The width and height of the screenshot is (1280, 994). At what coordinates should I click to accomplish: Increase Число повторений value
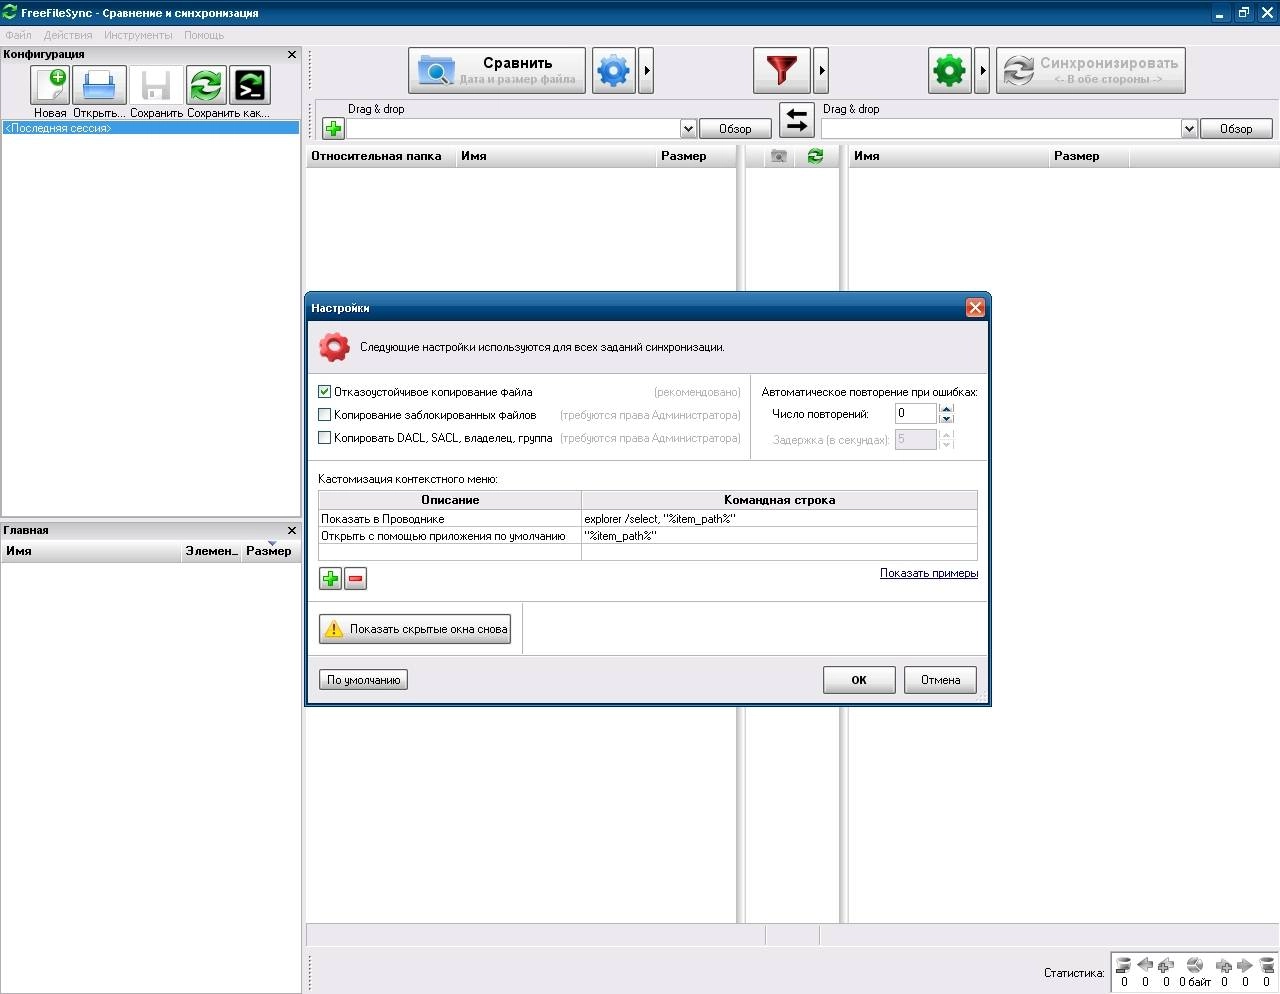947,408
